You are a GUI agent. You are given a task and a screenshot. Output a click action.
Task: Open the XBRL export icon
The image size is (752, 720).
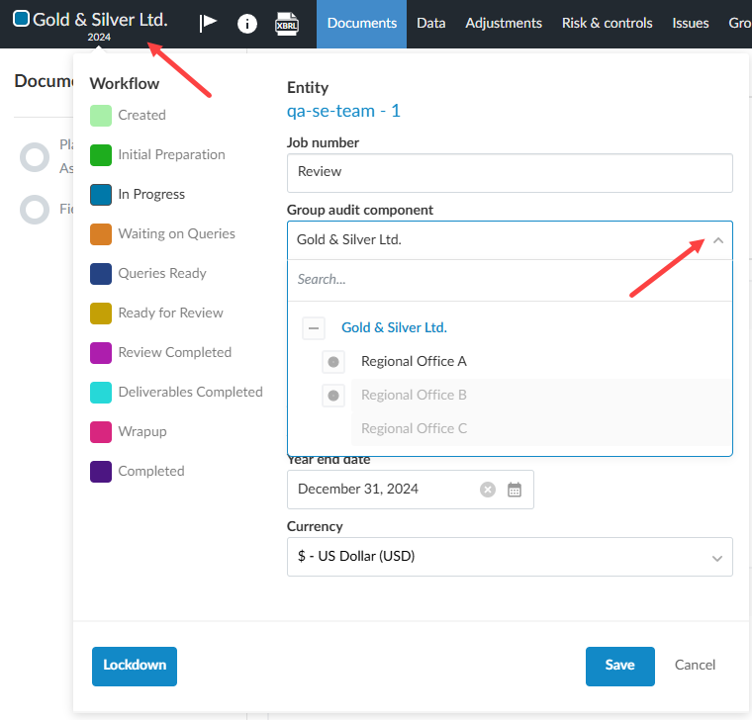(x=287, y=24)
